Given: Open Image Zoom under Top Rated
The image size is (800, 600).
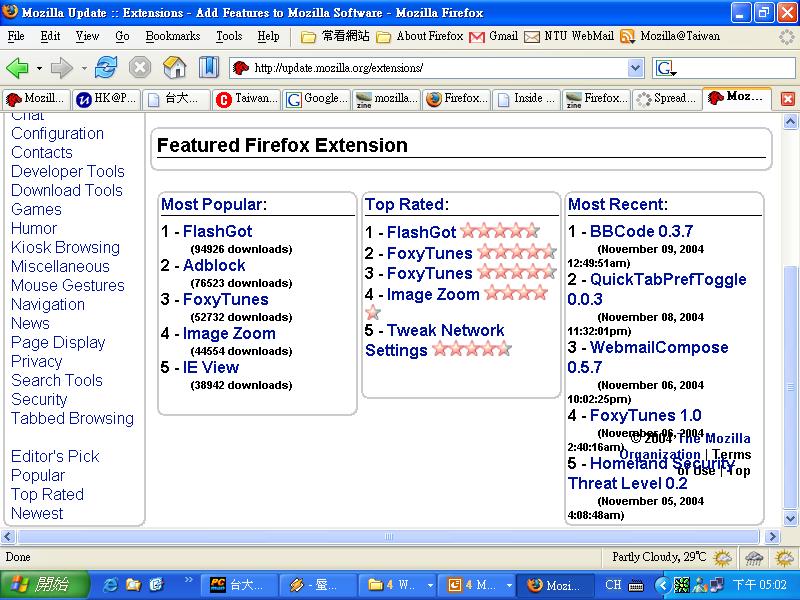Looking at the screenshot, I should click(433, 294).
